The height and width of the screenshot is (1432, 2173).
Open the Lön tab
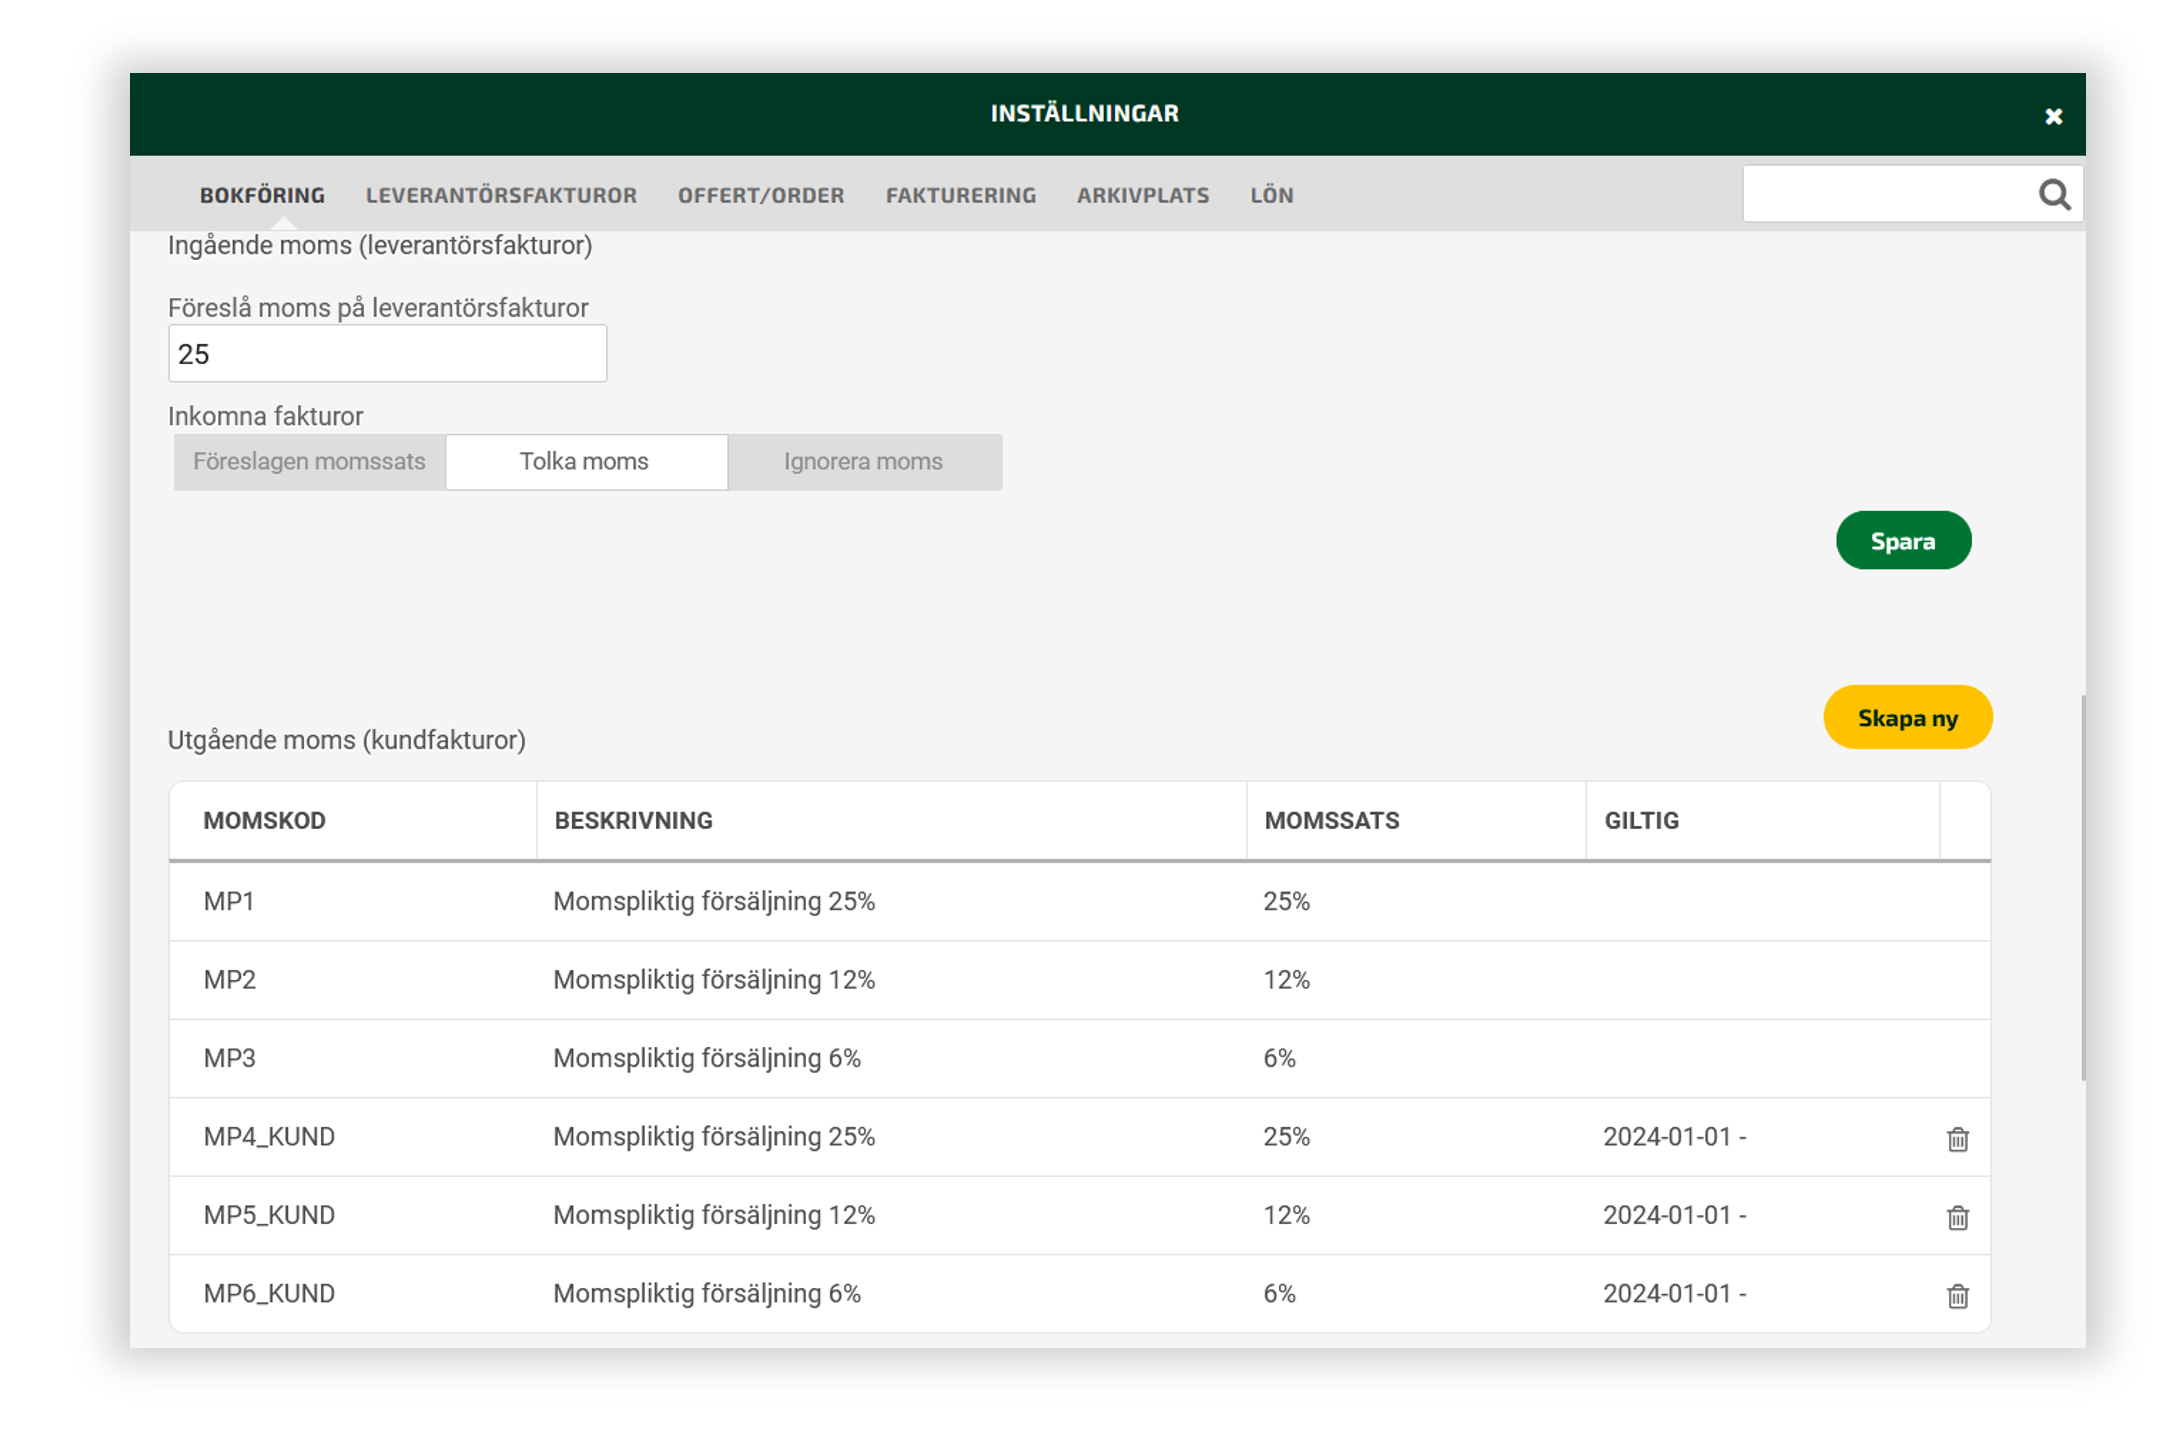click(1271, 196)
